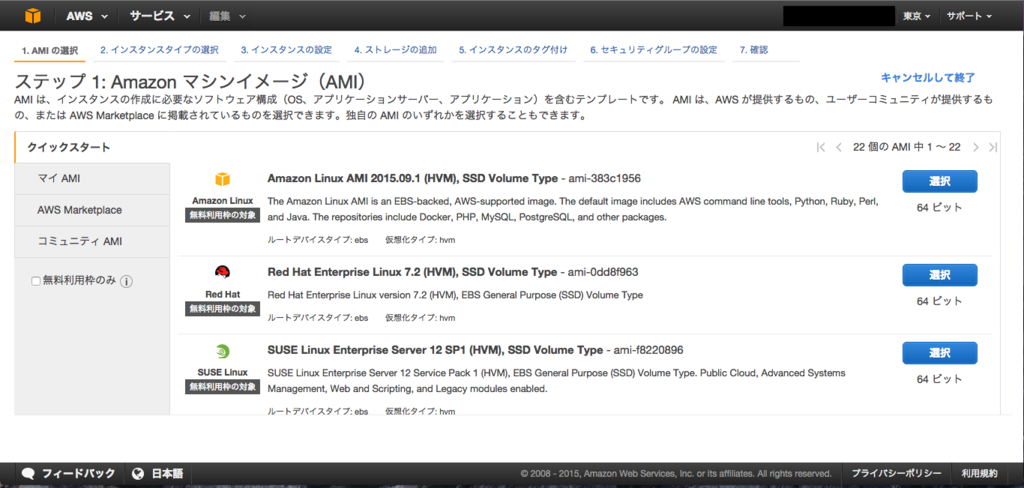Click SUSE Linux Enterprise Server 12 SP1 title

point(435,350)
